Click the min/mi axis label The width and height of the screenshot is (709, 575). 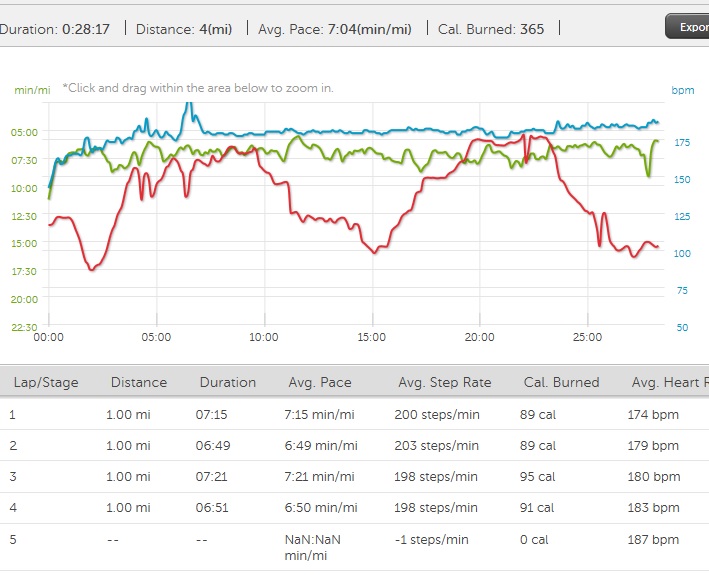(32, 90)
